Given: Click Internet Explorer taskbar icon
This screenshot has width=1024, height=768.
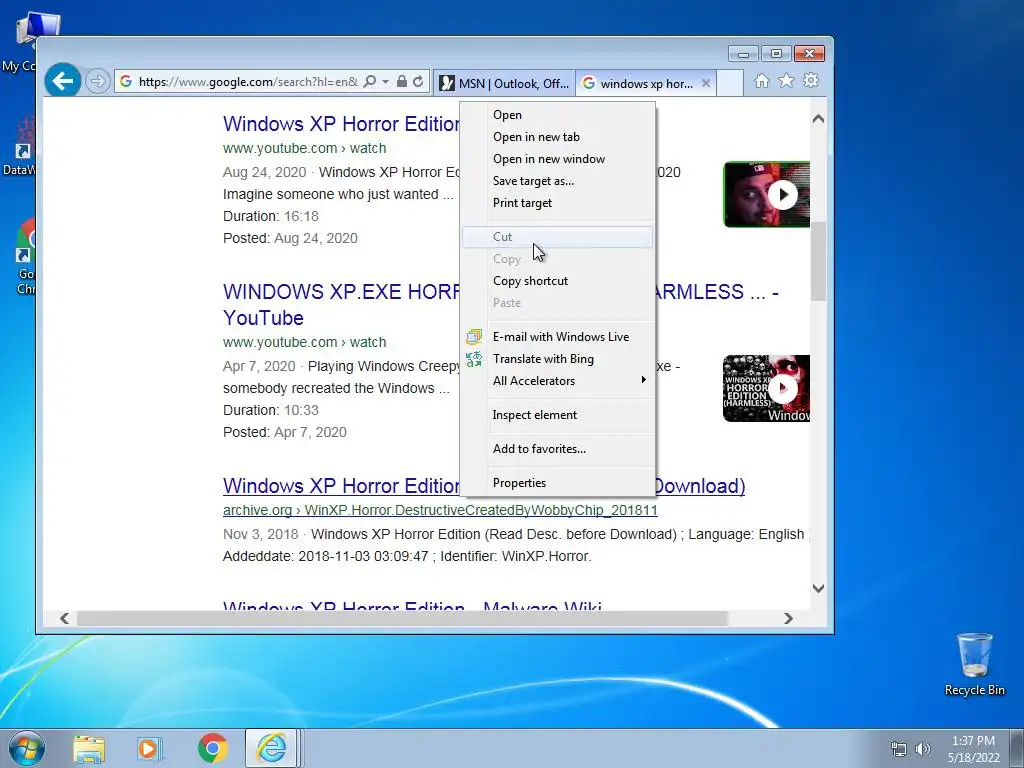Looking at the screenshot, I should (272, 748).
